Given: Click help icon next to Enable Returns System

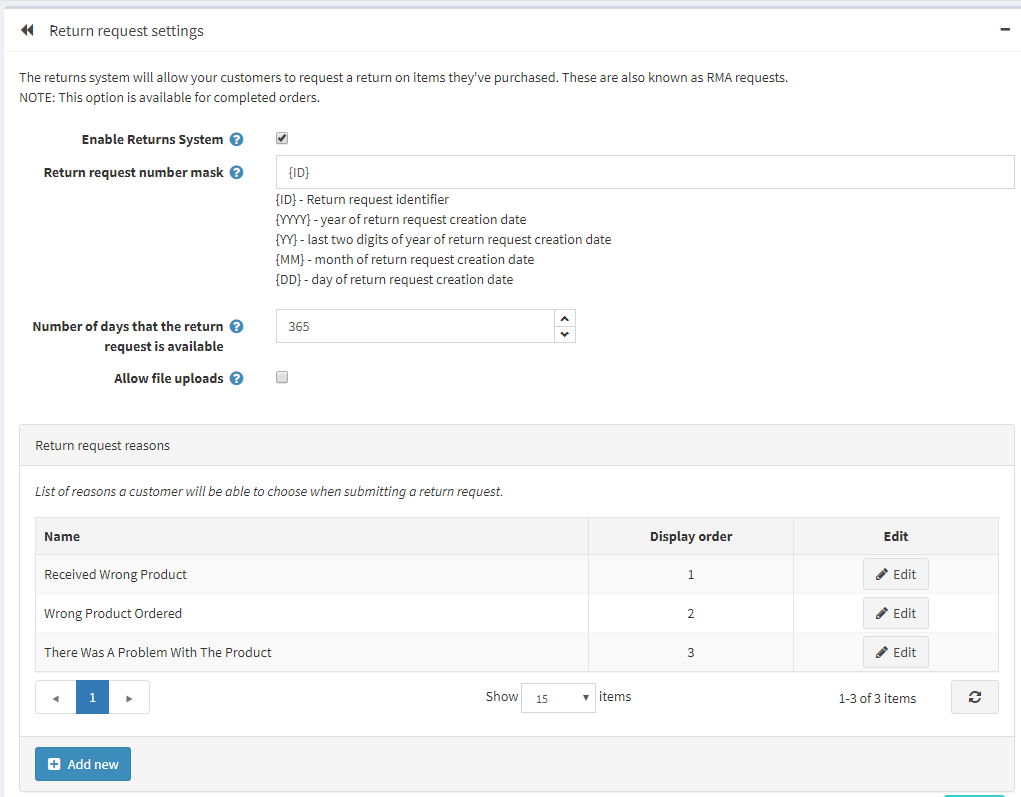Looking at the screenshot, I should tap(236, 140).
